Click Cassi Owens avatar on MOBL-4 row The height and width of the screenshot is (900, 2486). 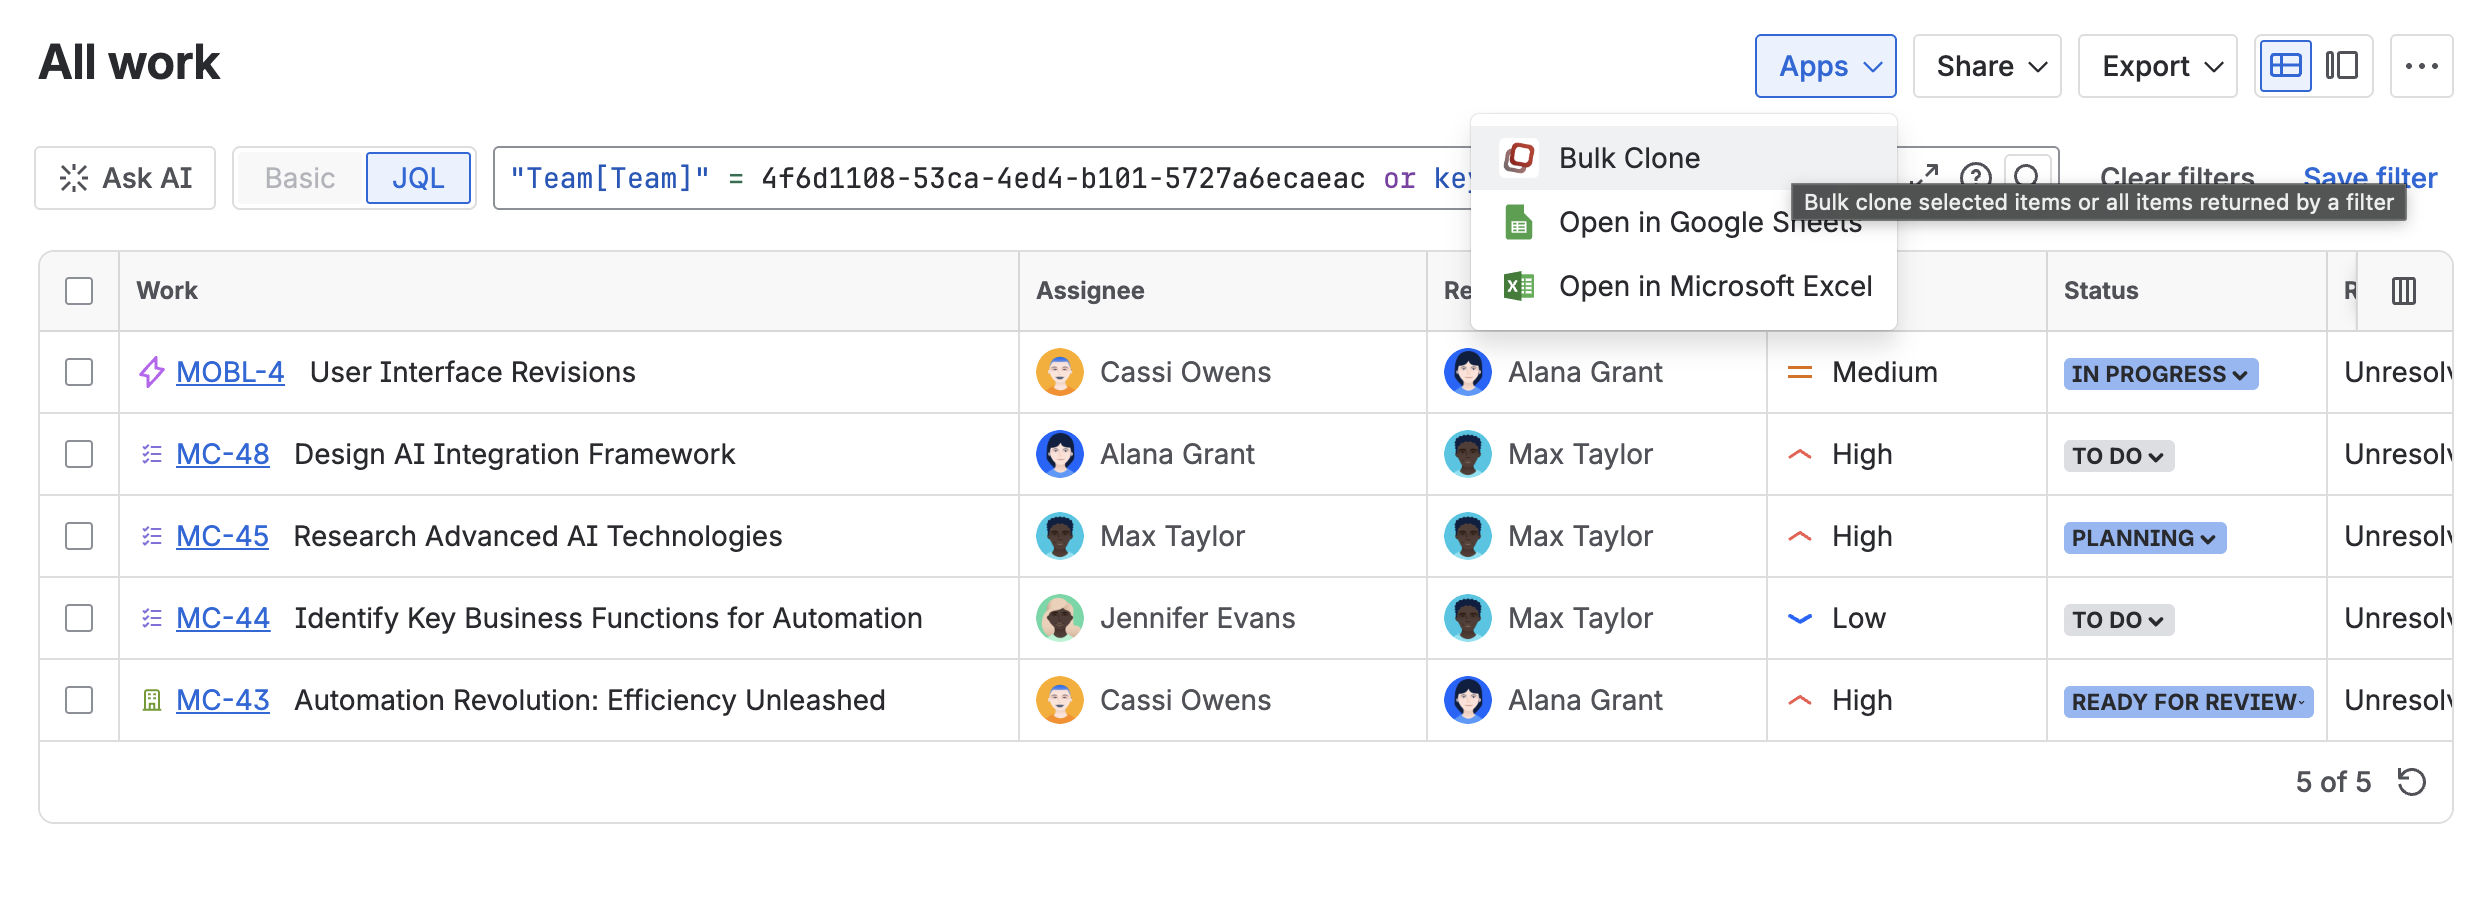[x=1060, y=372]
